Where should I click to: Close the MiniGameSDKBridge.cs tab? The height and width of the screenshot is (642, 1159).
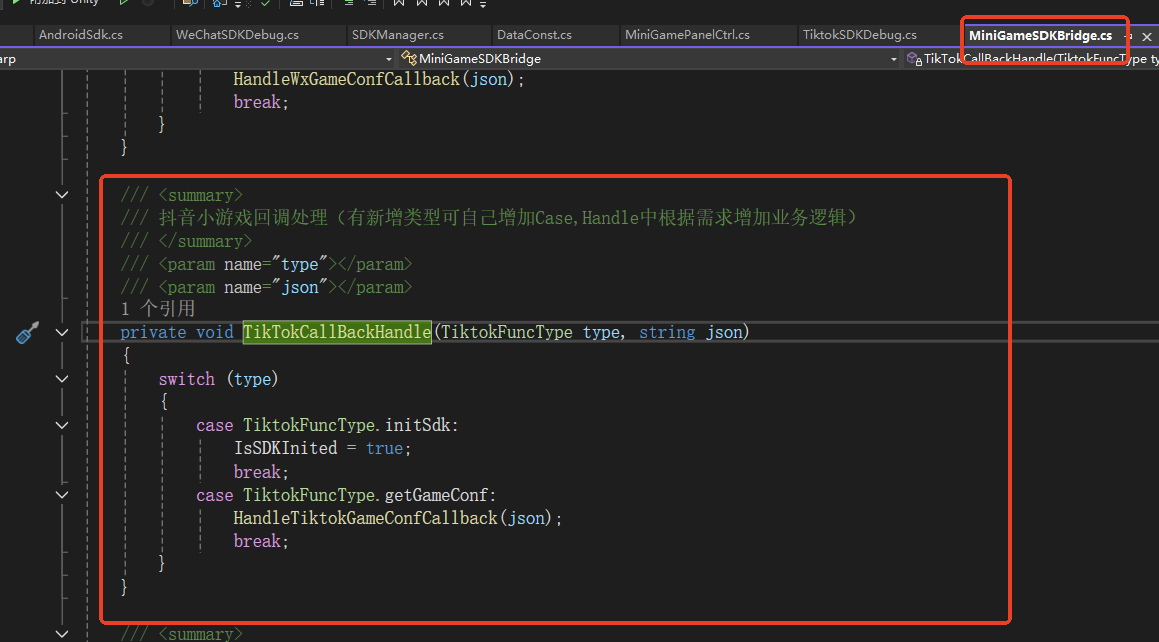tap(1148, 36)
